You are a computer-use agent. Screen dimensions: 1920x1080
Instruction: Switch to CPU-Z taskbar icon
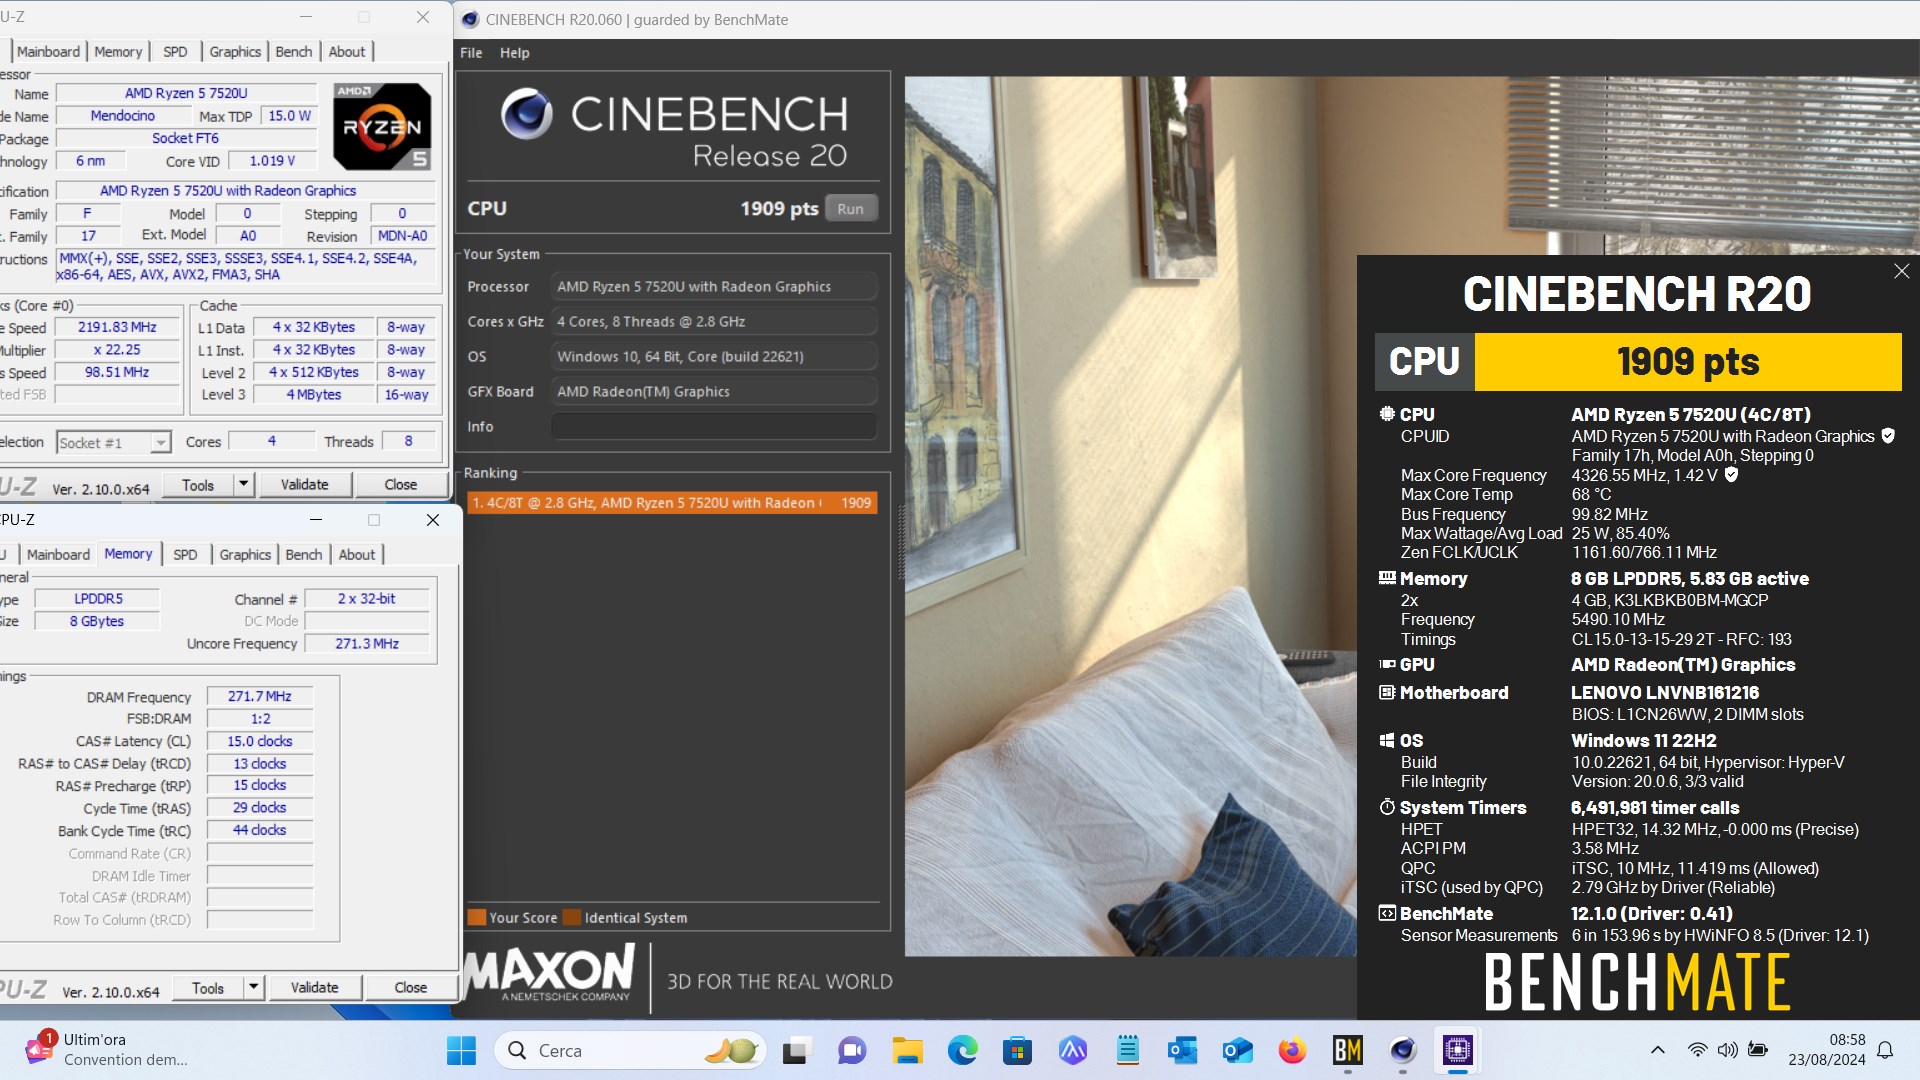[x=1458, y=1050]
